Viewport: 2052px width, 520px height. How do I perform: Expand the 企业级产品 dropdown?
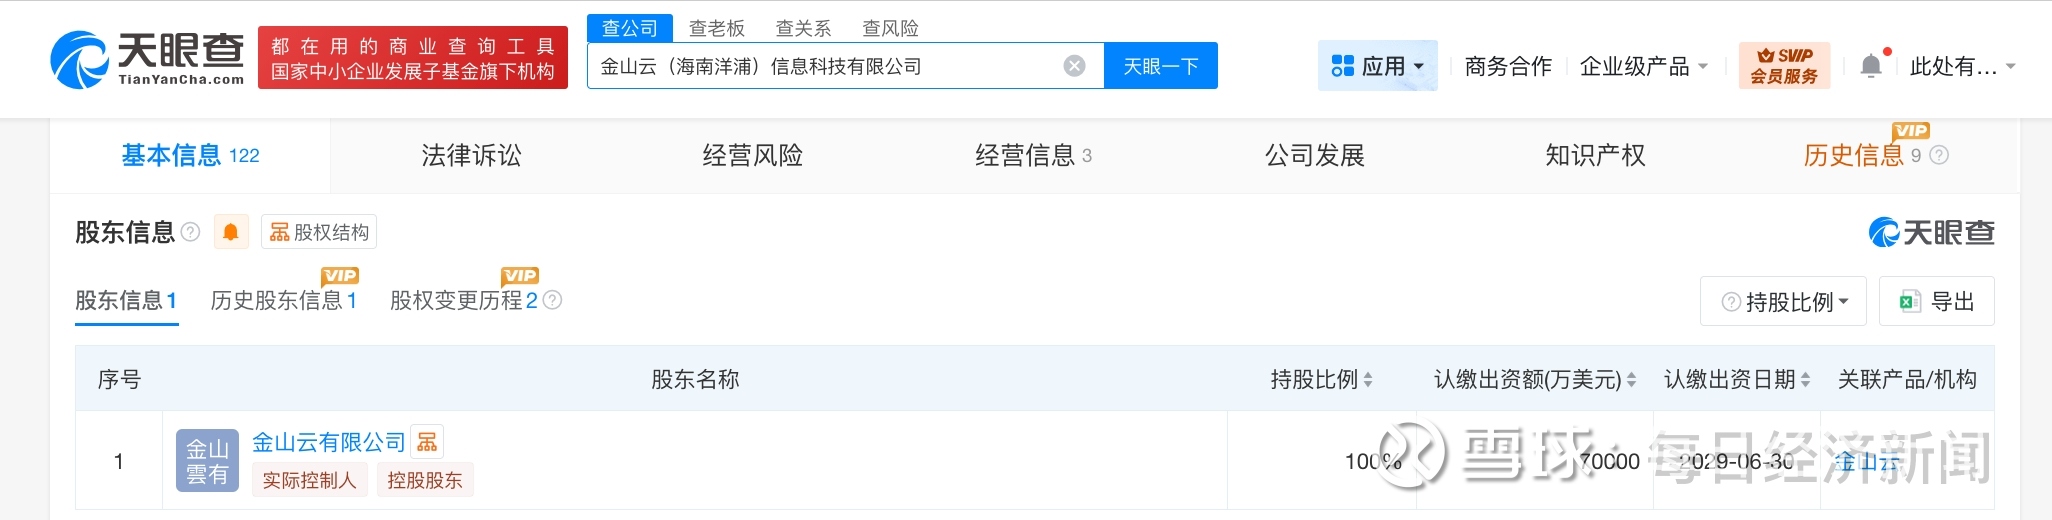click(1643, 66)
